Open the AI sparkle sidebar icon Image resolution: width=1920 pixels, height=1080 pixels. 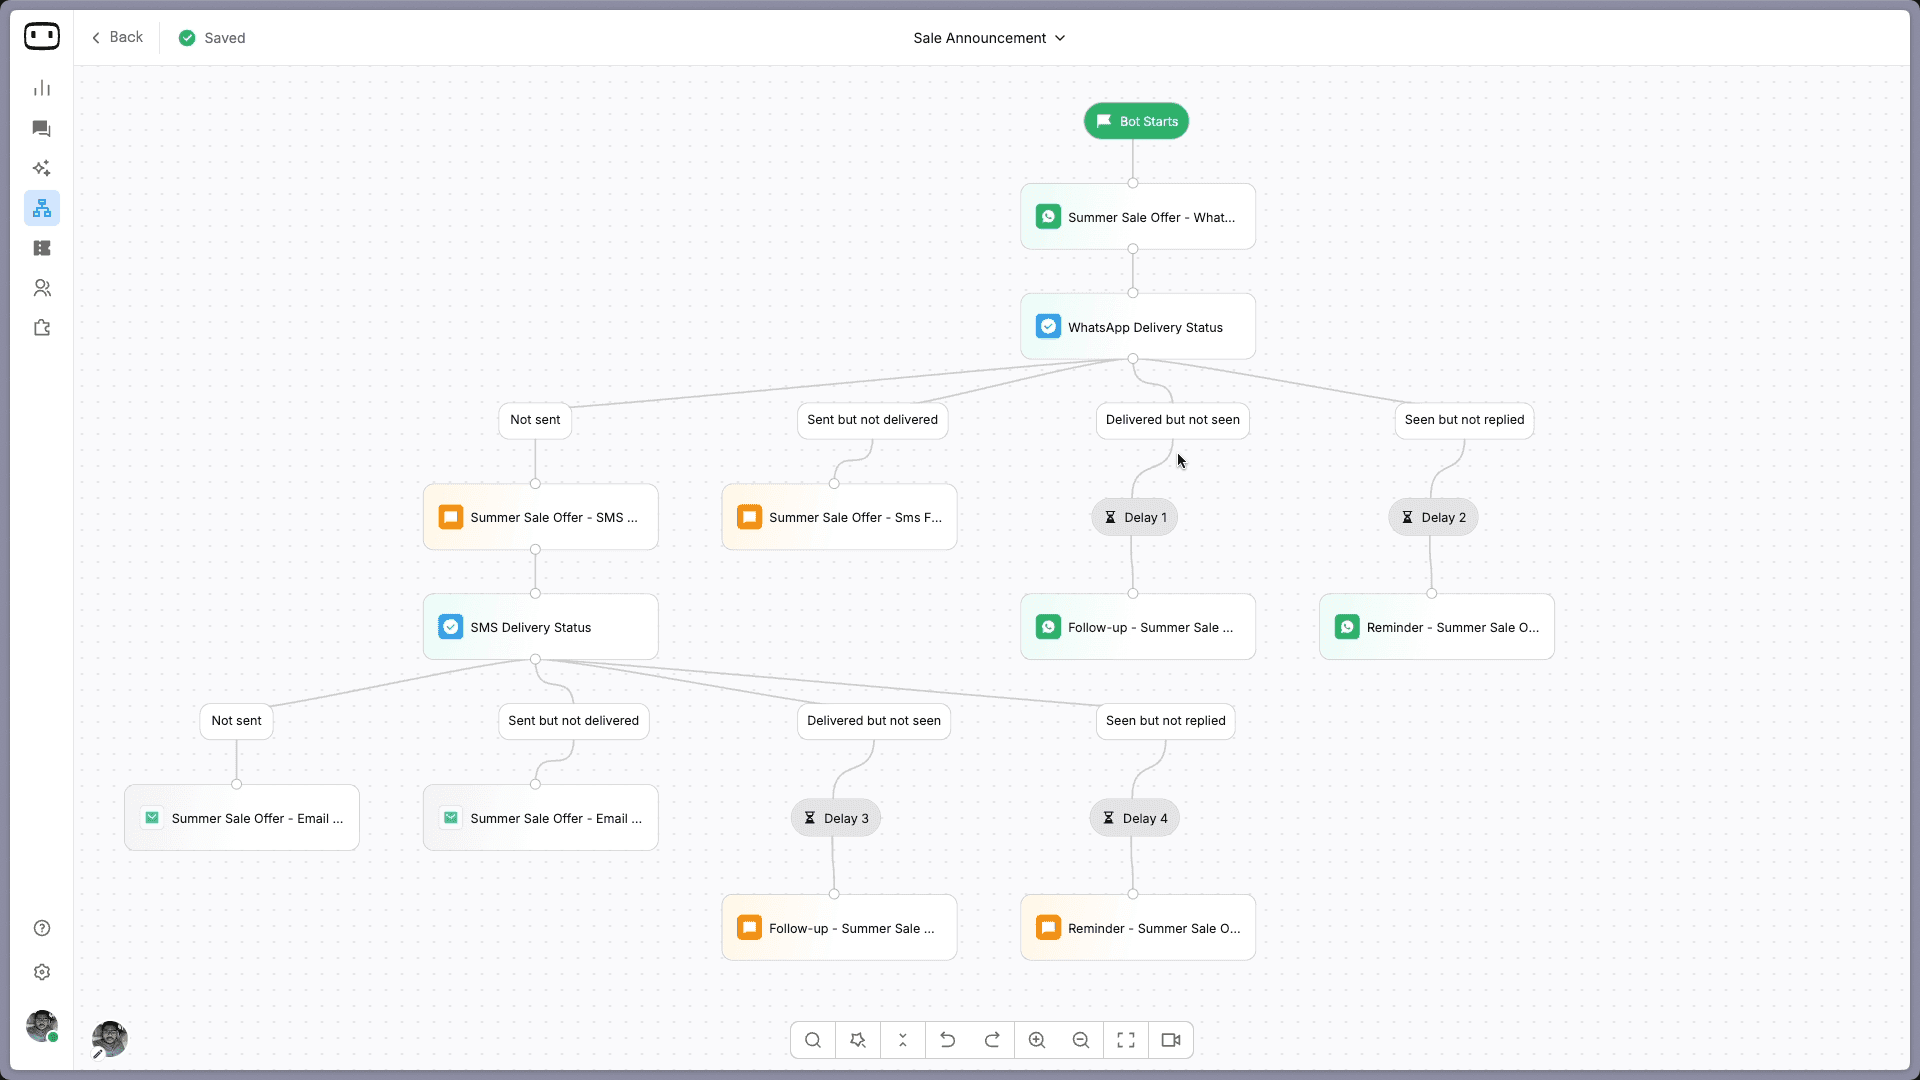coord(41,168)
